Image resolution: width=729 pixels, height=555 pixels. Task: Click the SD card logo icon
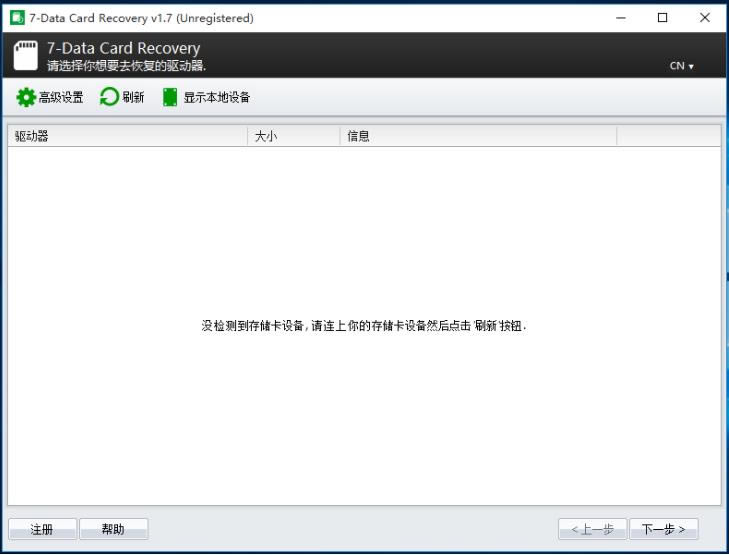26,55
